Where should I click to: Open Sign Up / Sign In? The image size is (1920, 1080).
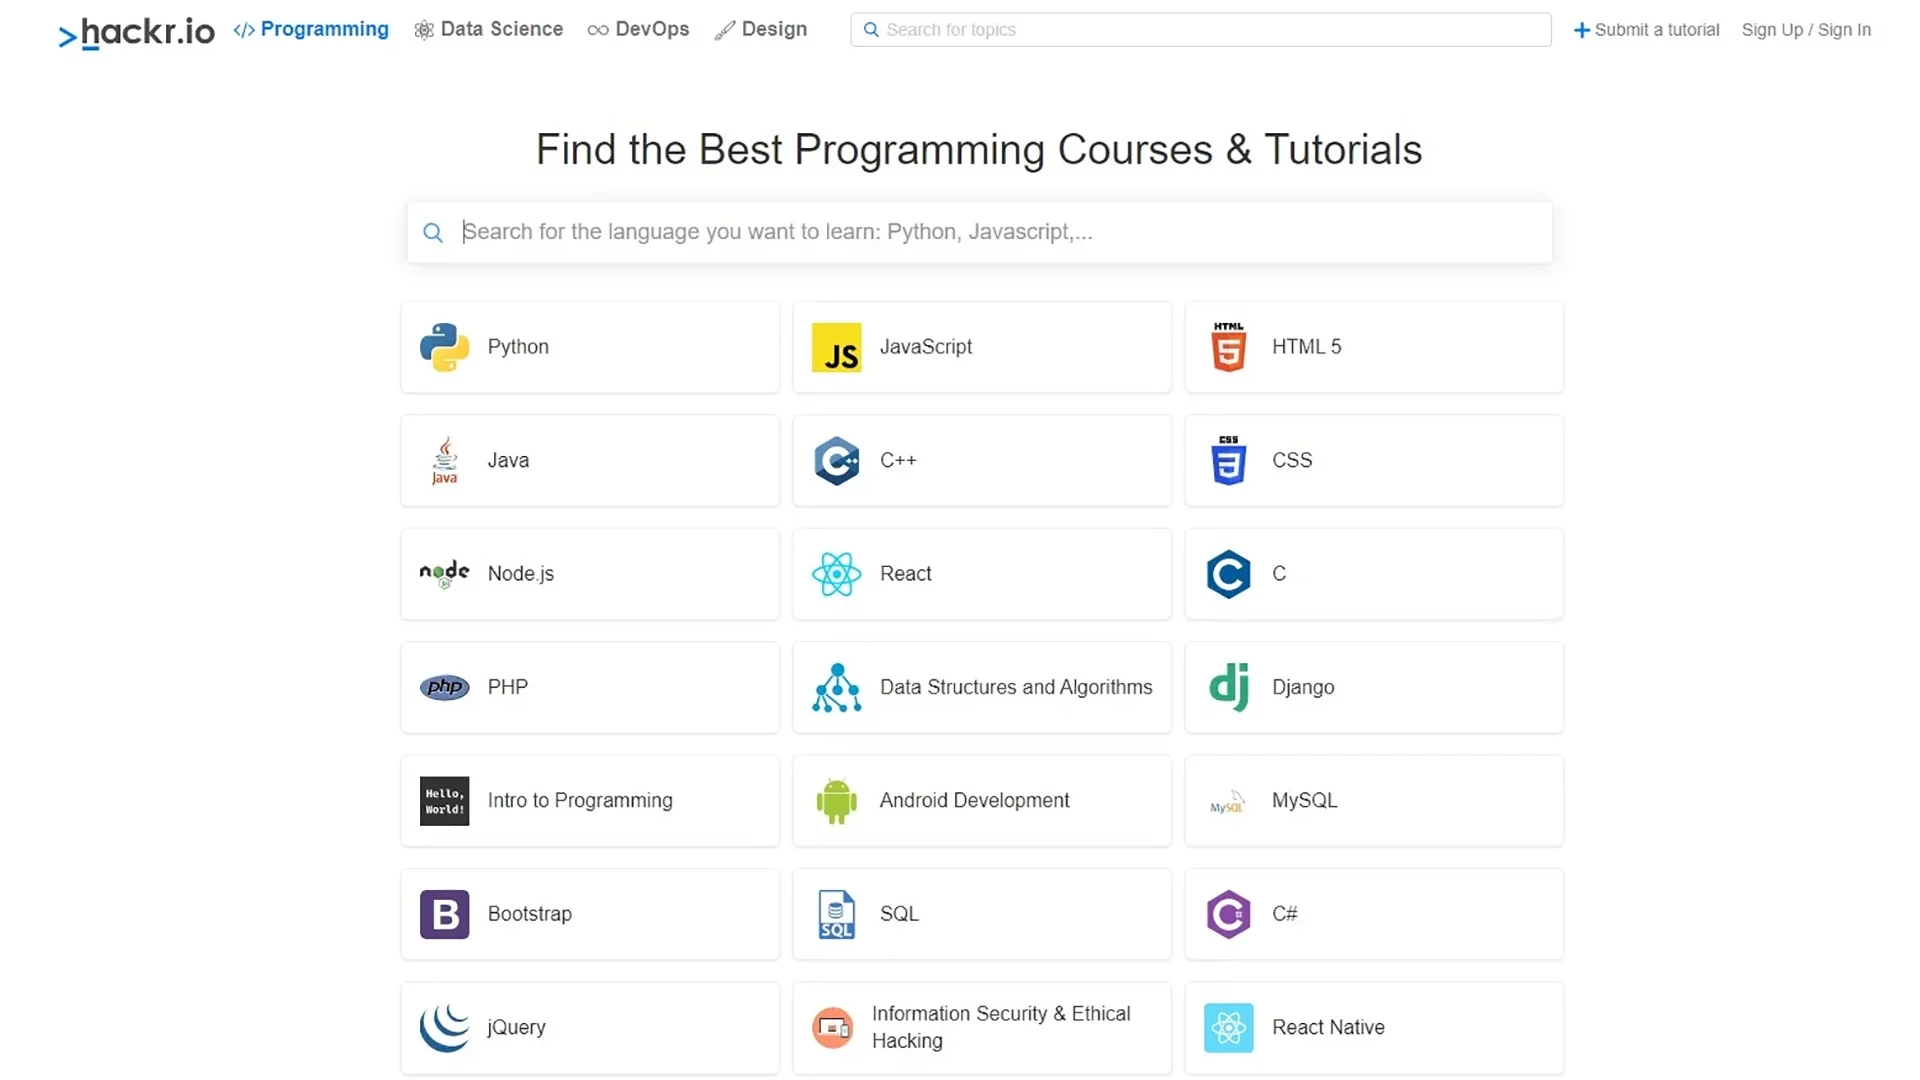tap(1805, 30)
